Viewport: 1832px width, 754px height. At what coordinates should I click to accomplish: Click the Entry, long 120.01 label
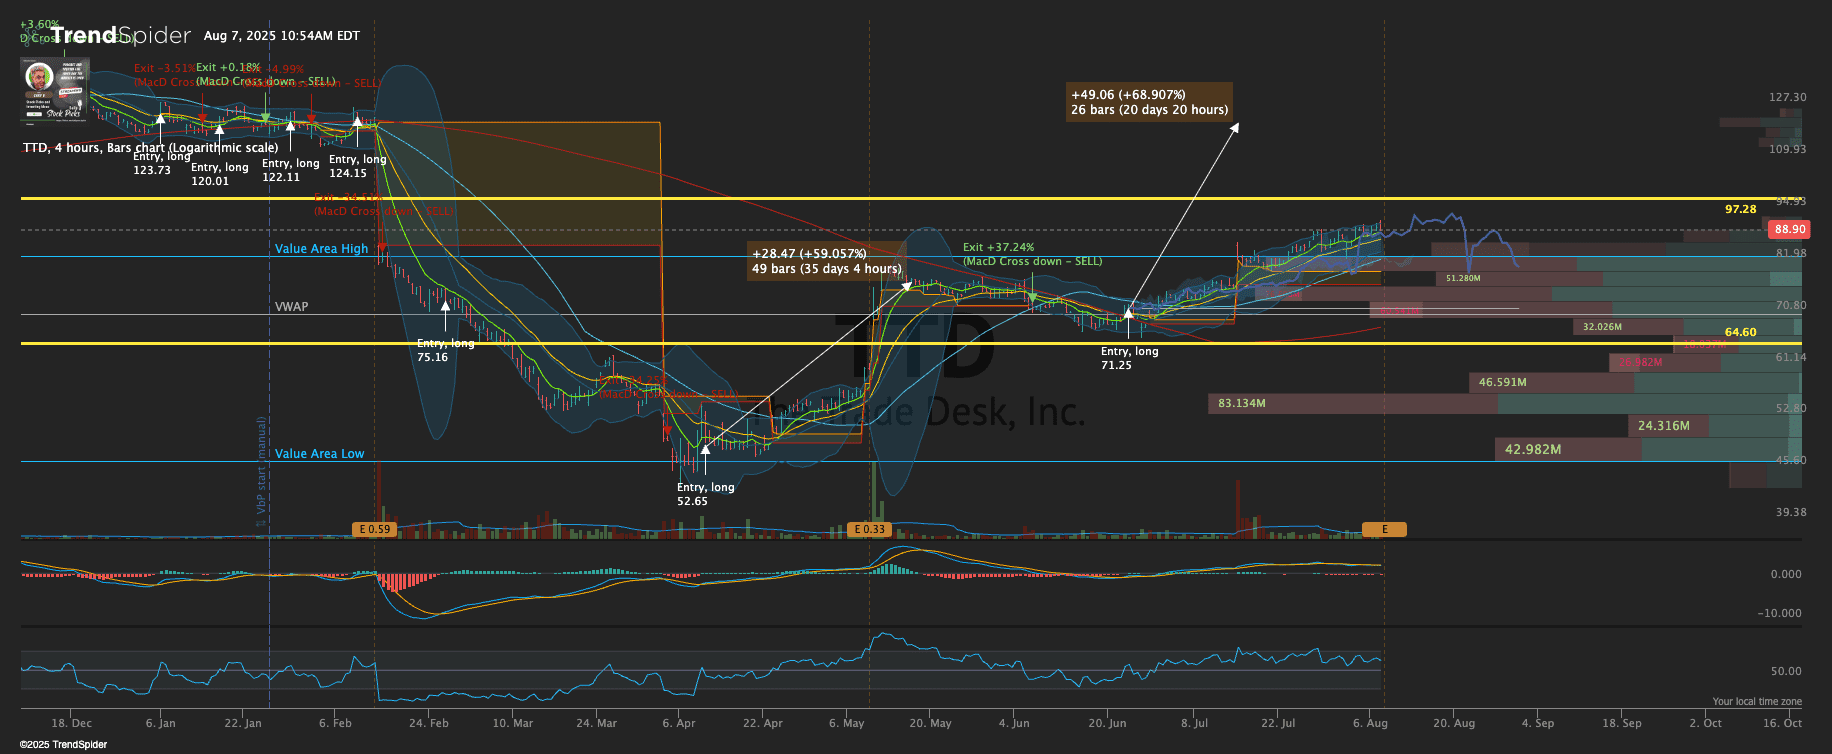coord(219,174)
